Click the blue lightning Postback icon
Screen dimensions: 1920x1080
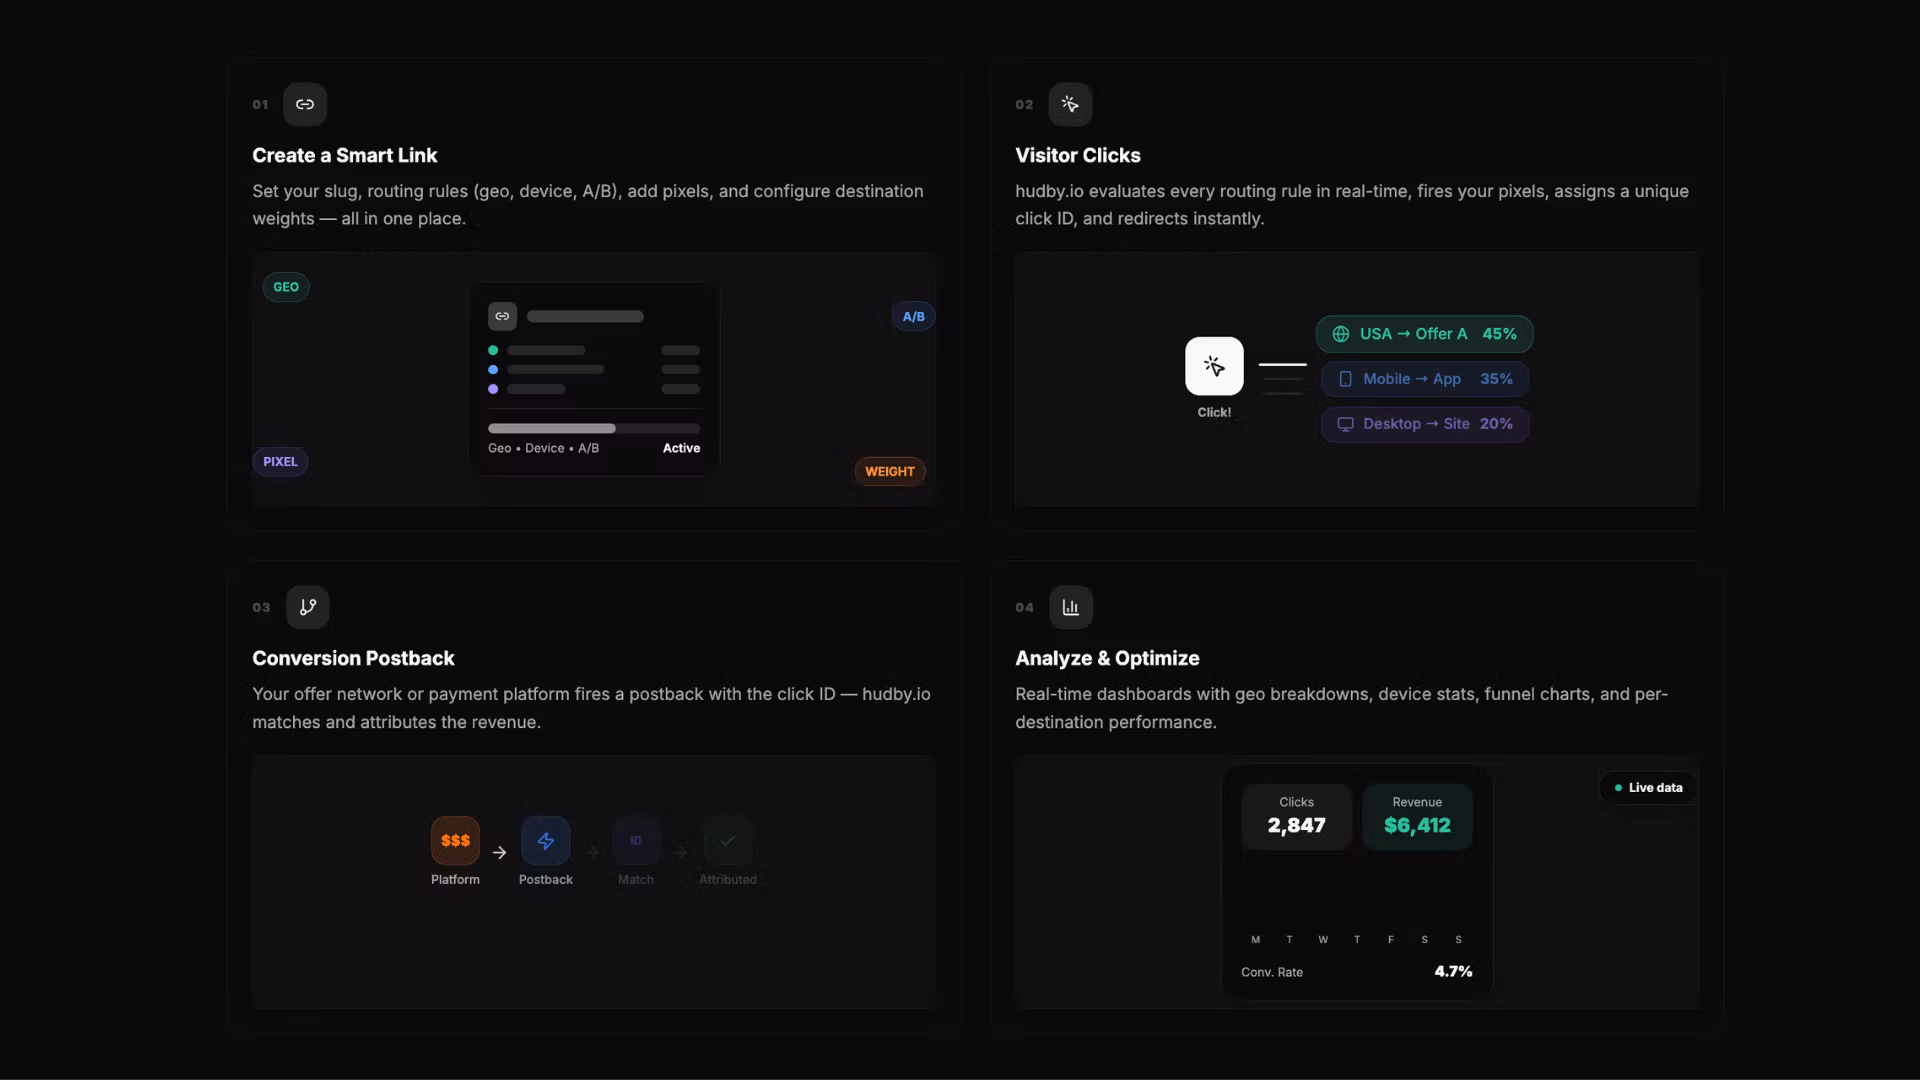pos(546,841)
